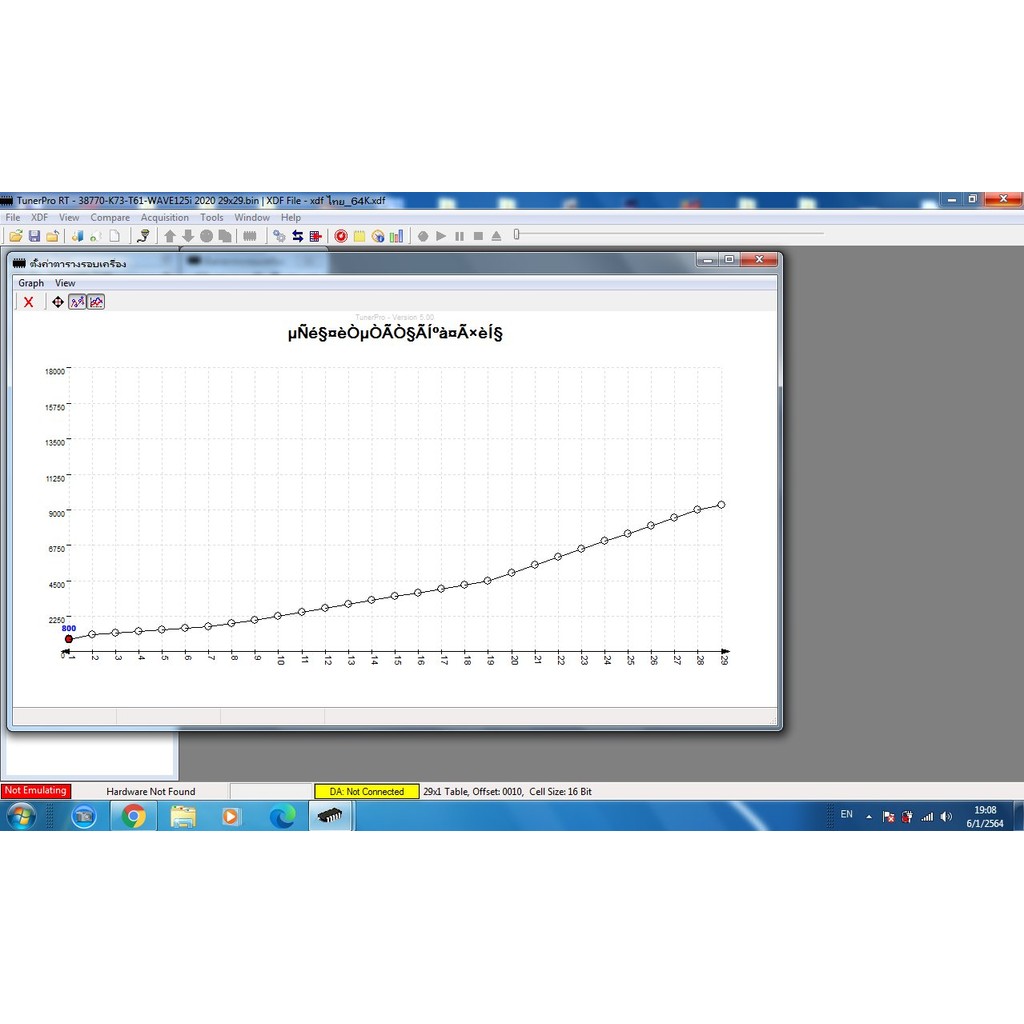Click the yellow DA: Not Connected indicator
Image resolution: width=1024 pixels, height=1024 pixels.
pos(367,791)
